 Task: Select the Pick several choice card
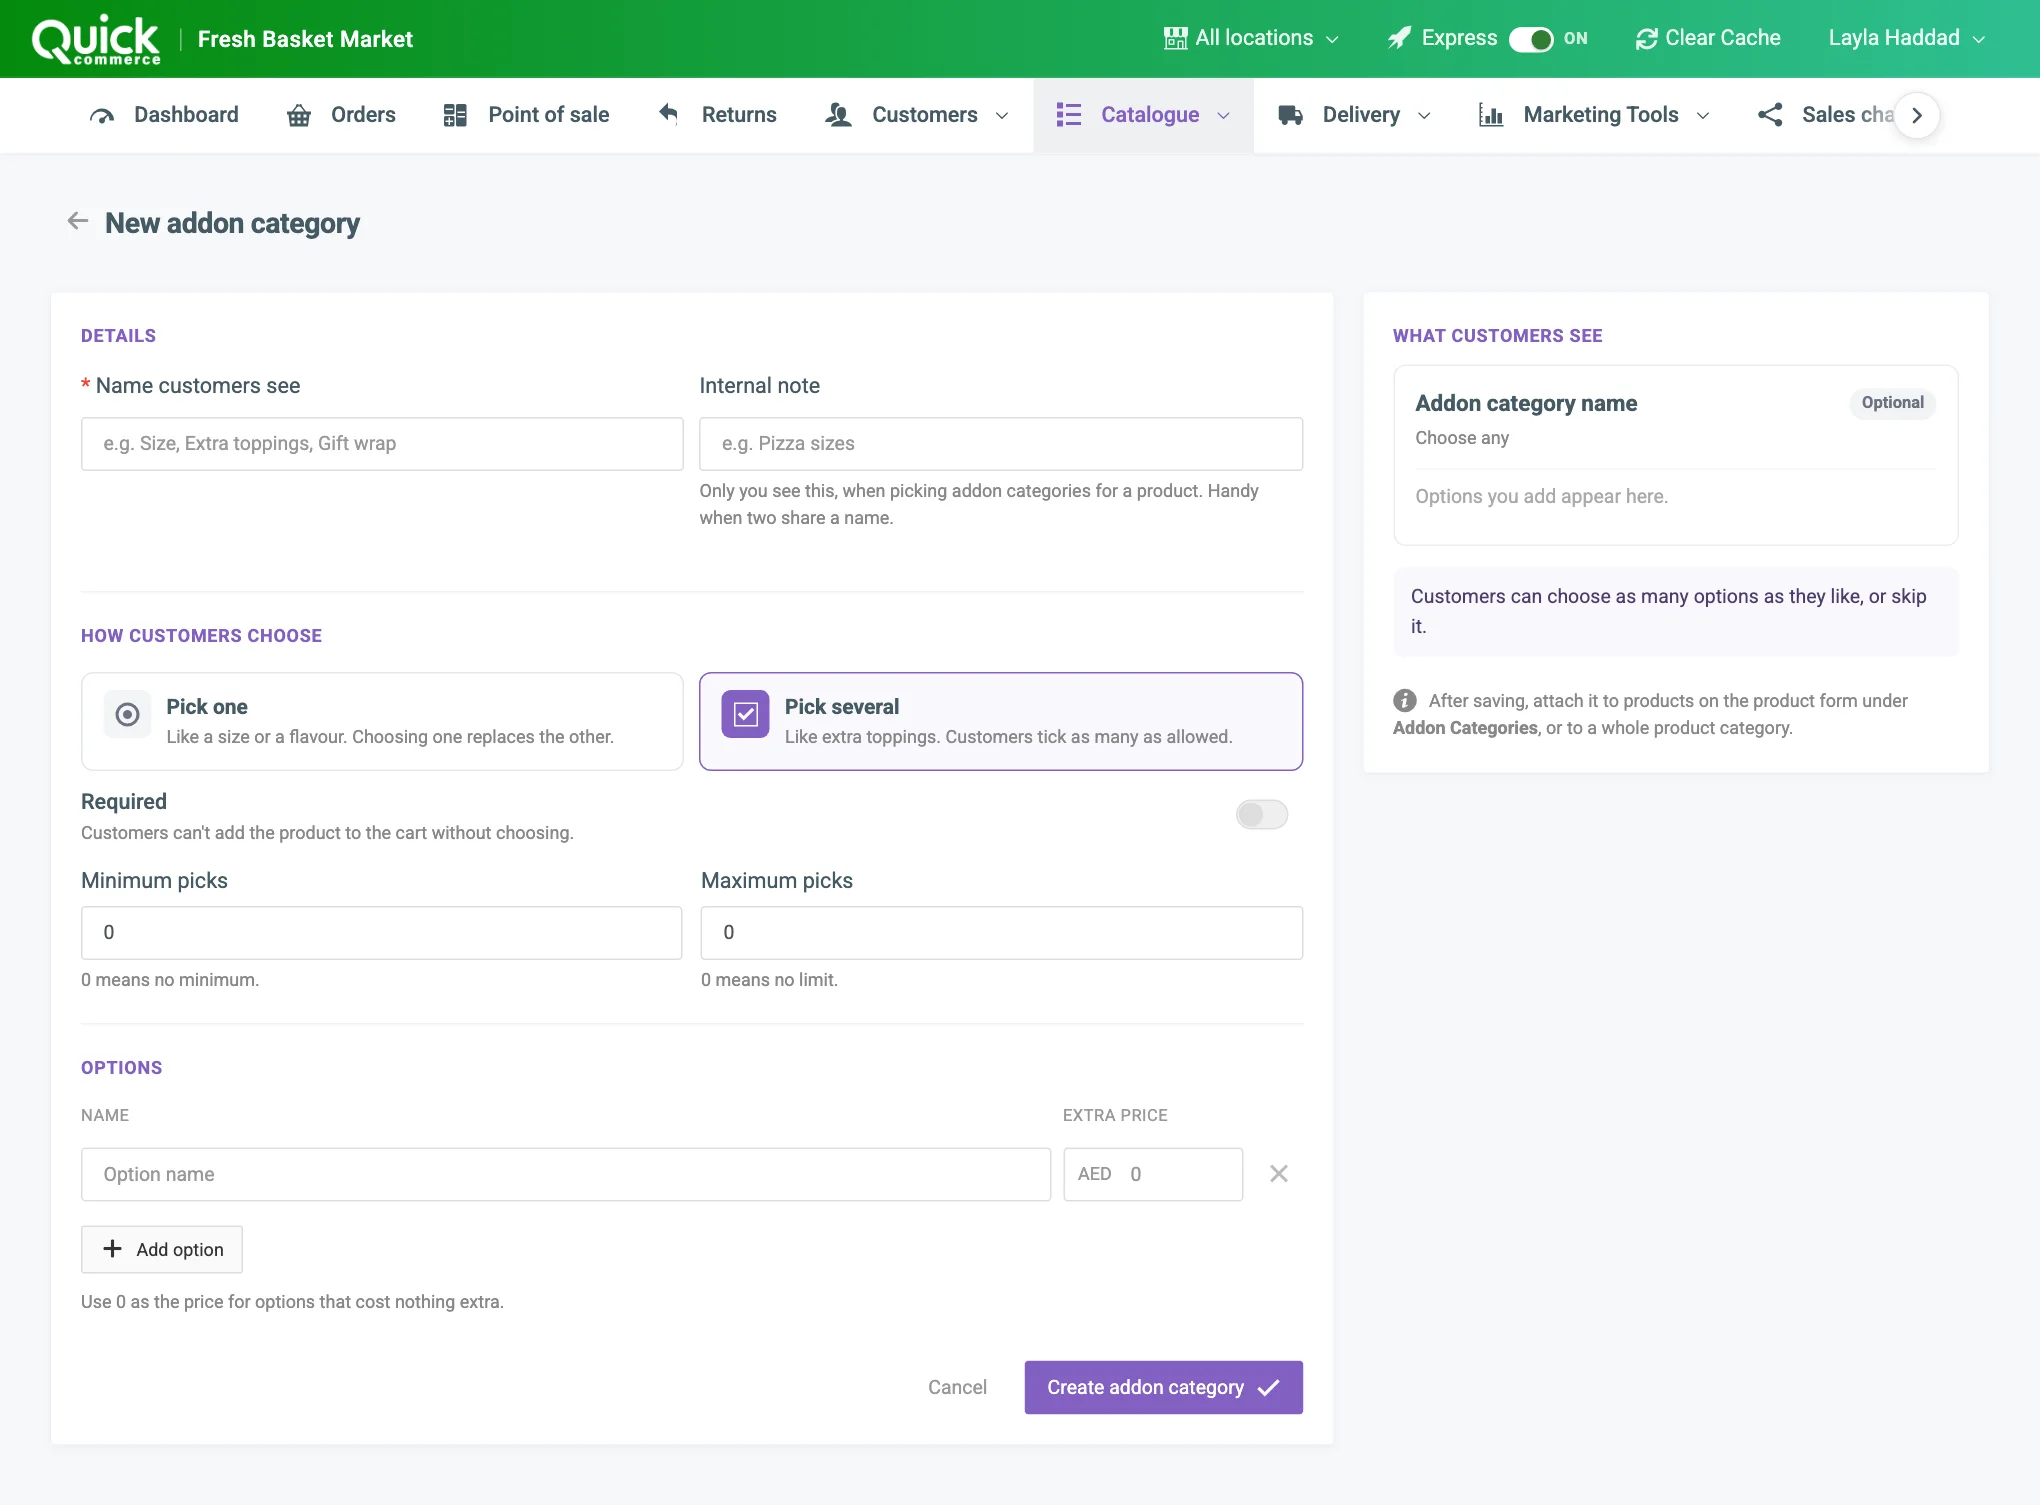1001,721
